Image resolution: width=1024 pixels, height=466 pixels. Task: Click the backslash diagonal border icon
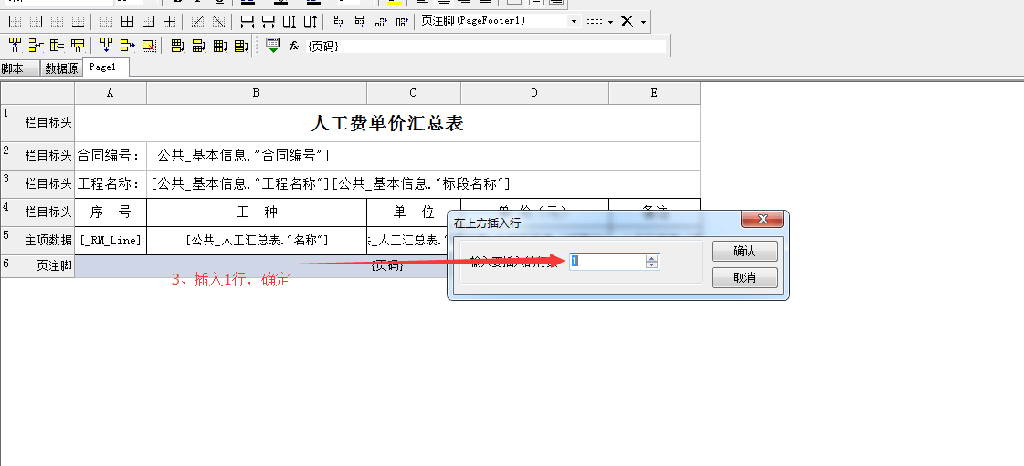pyautogui.click(x=216, y=21)
